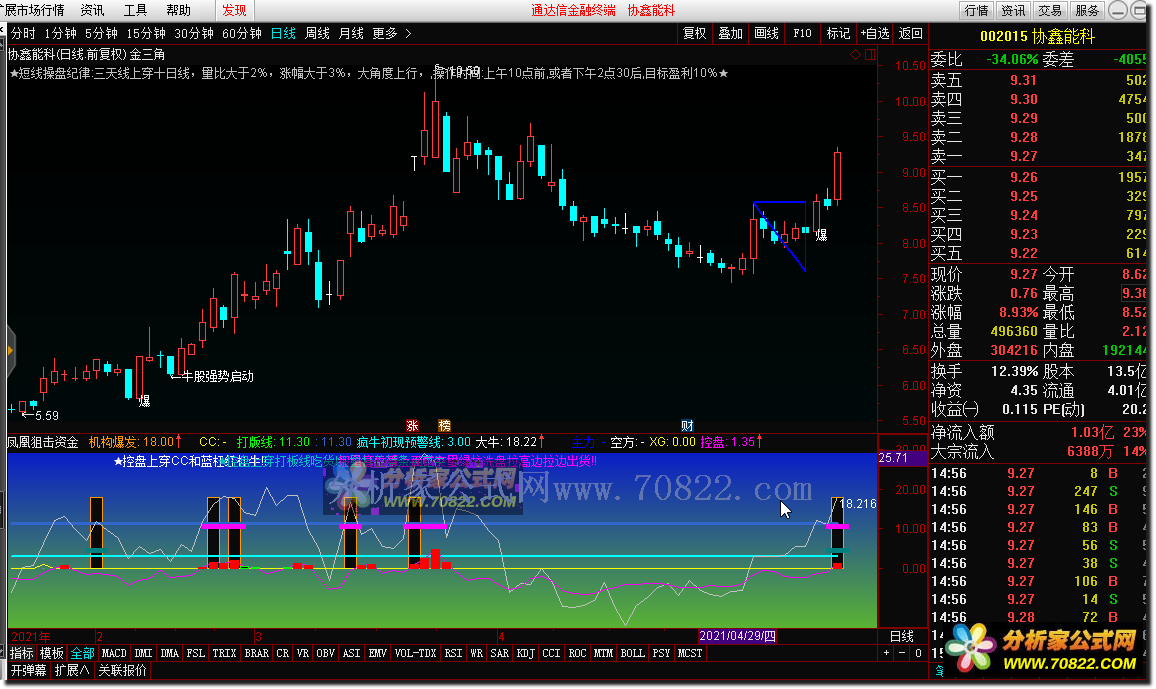
Task: Click the 榜 marker below the chart
Action: tap(445, 425)
